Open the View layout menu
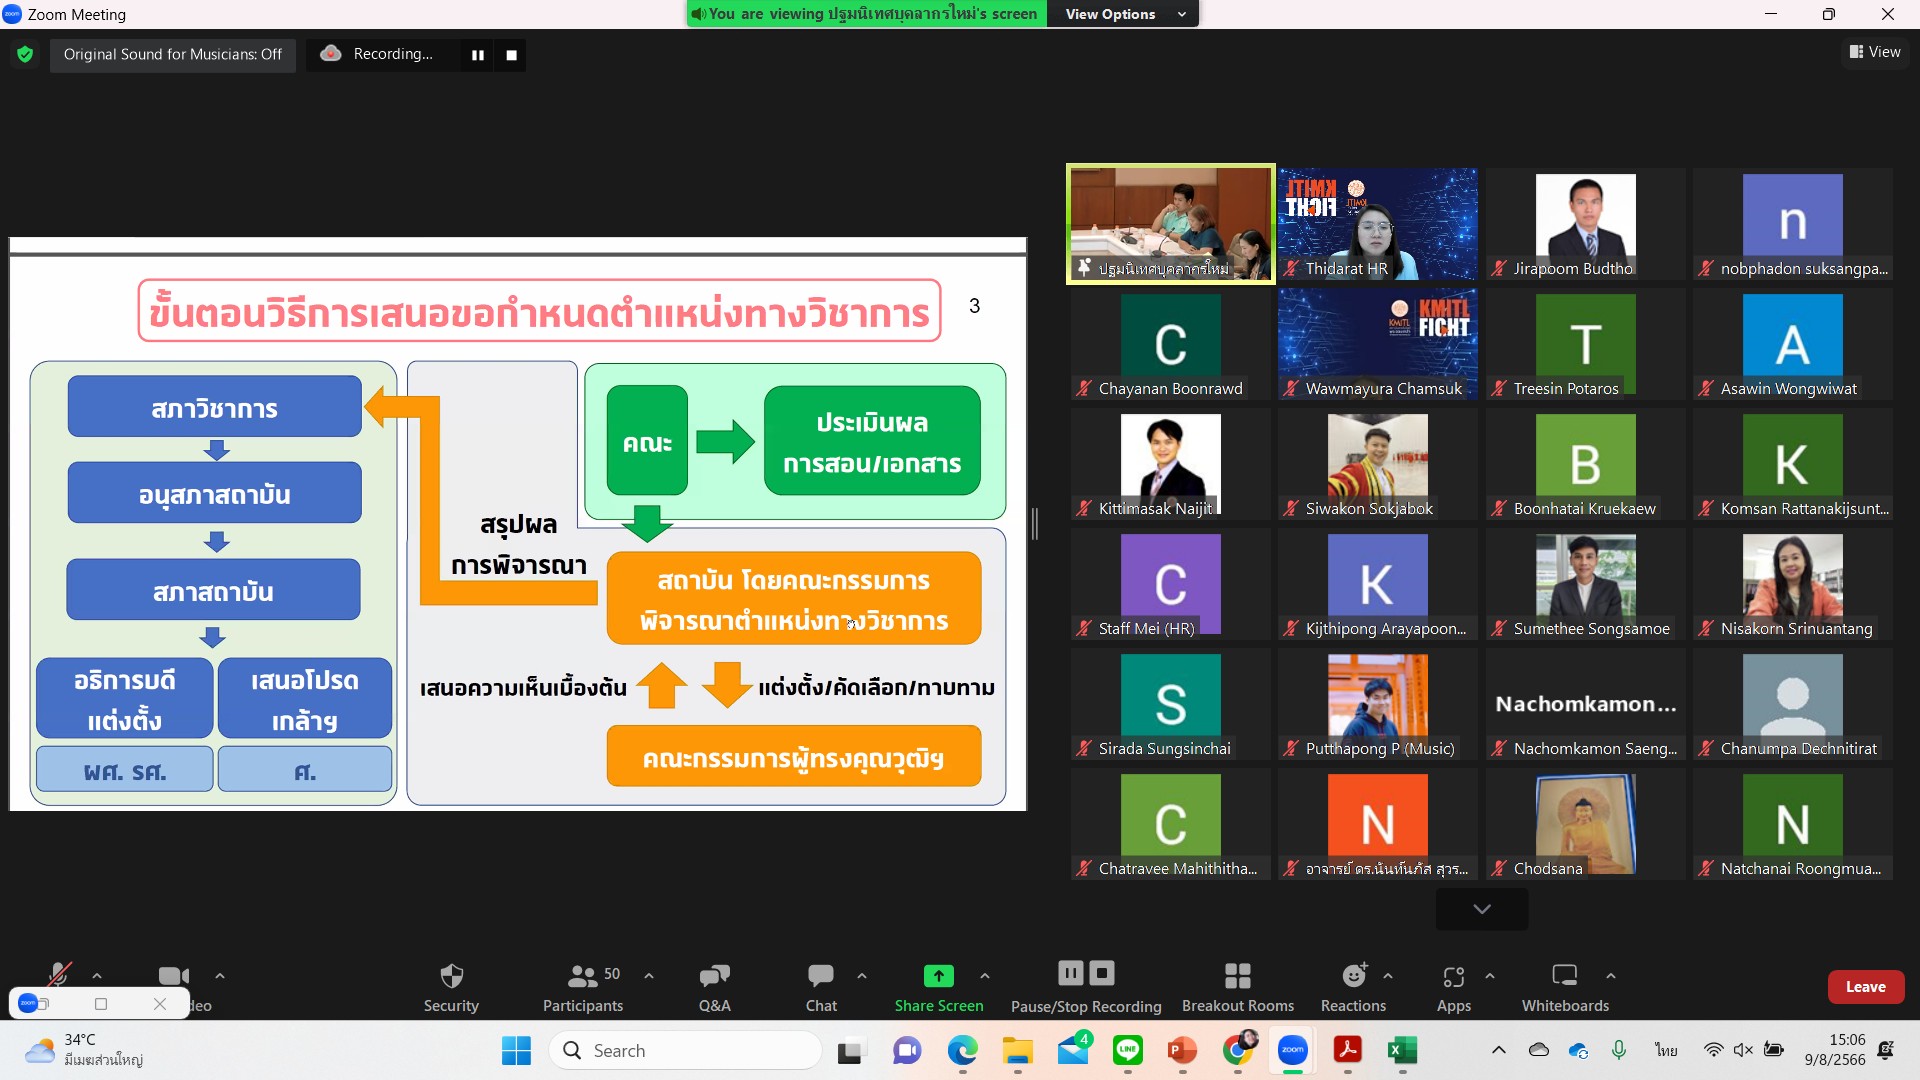 pyautogui.click(x=1875, y=52)
